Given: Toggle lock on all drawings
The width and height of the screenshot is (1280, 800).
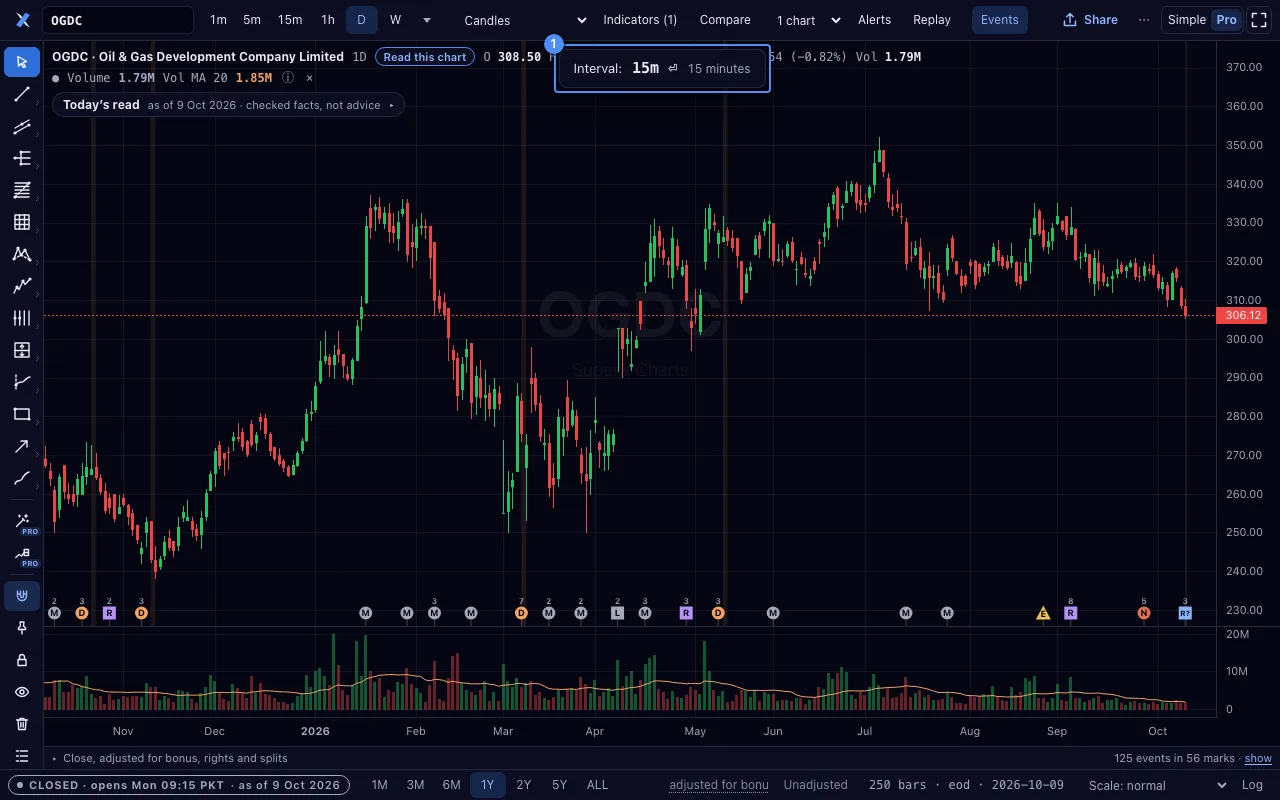Looking at the screenshot, I should [22, 660].
